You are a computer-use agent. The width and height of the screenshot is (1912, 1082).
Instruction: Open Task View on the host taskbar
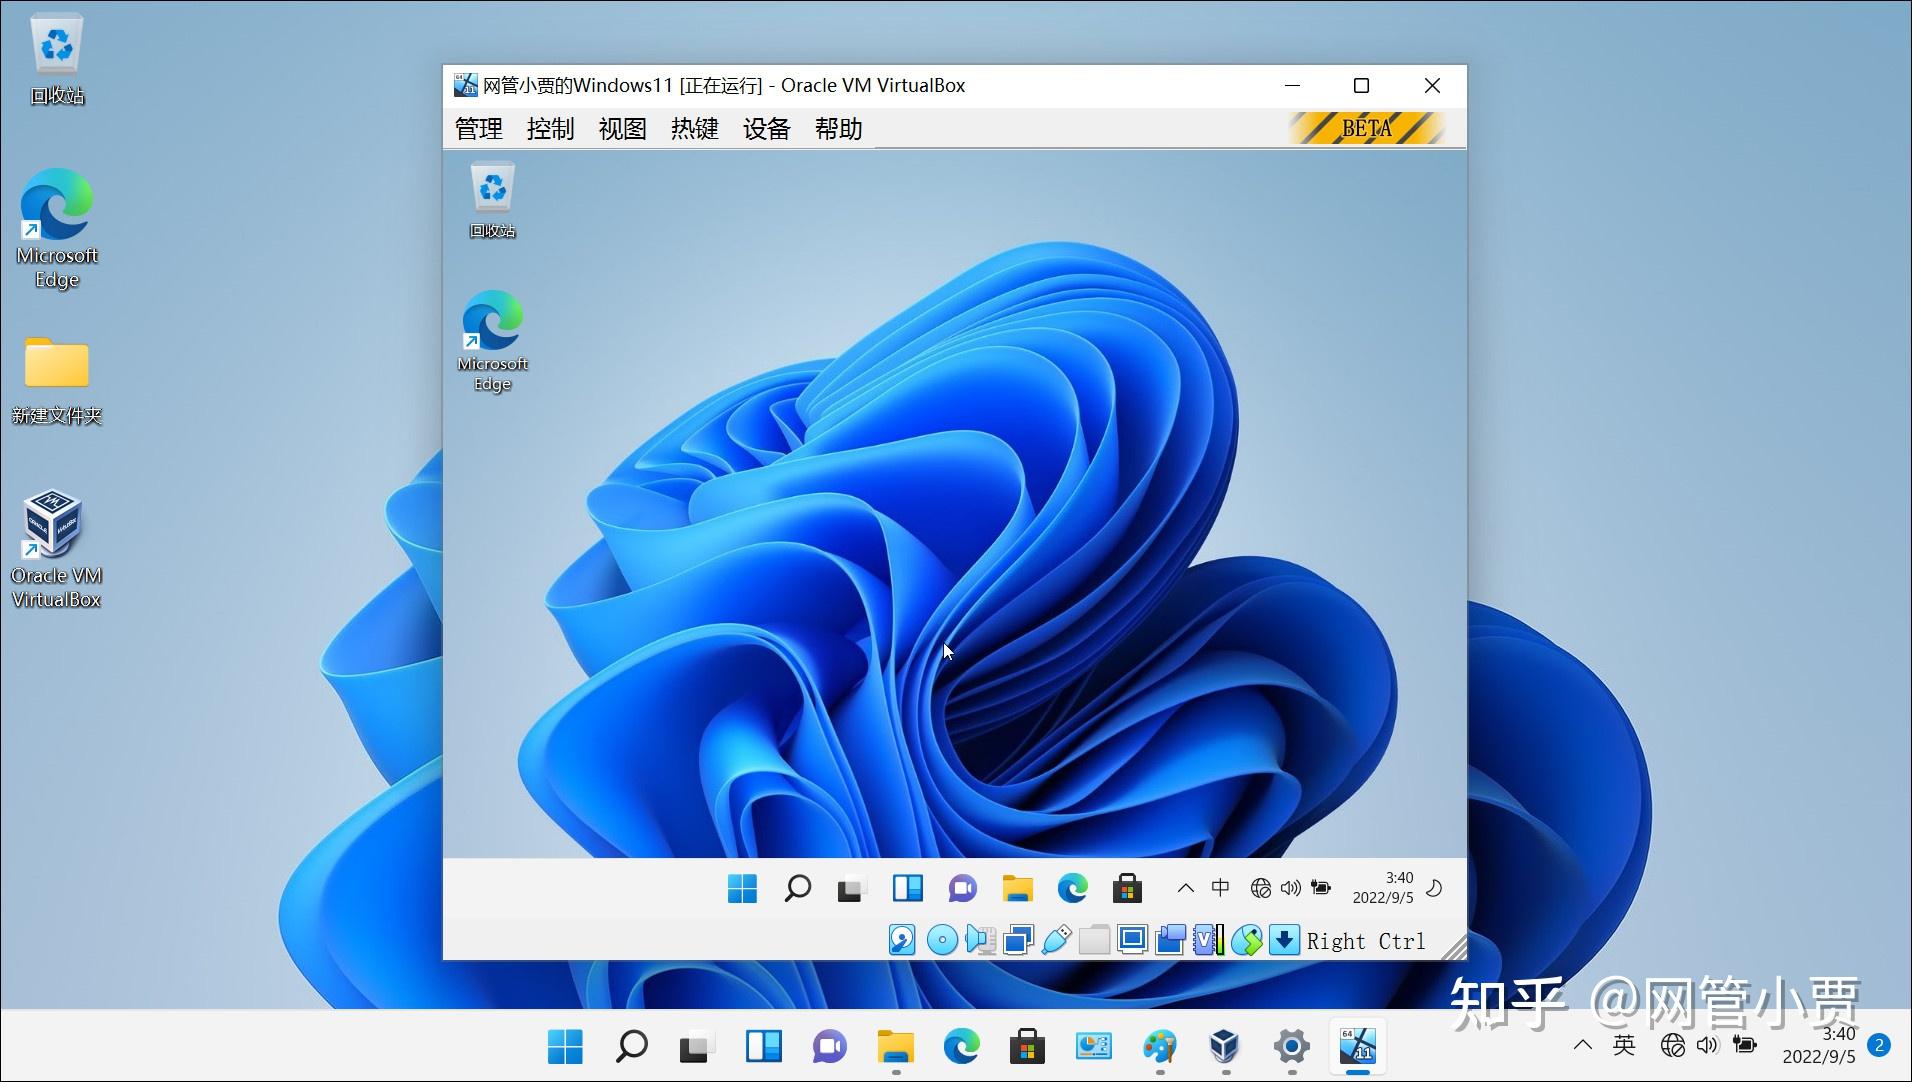click(697, 1047)
